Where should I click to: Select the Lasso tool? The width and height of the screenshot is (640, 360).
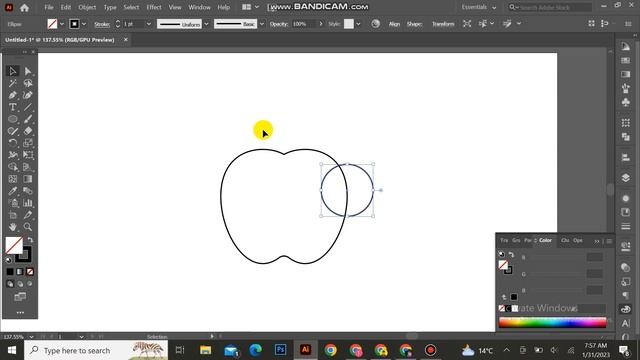28,83
